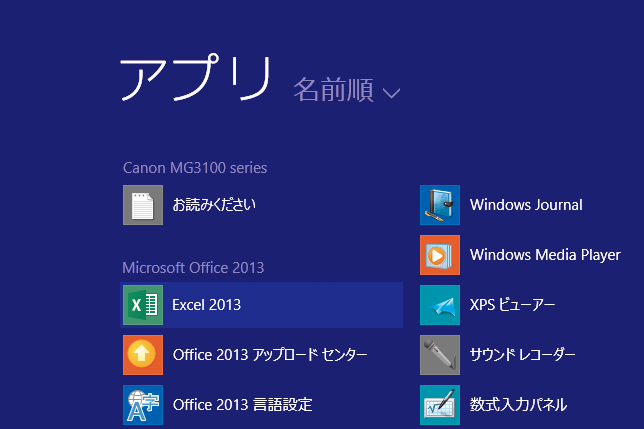The image size is (644, 429).
Task: Click the 数式入力パネル label
Action: [x=518, y=405]
